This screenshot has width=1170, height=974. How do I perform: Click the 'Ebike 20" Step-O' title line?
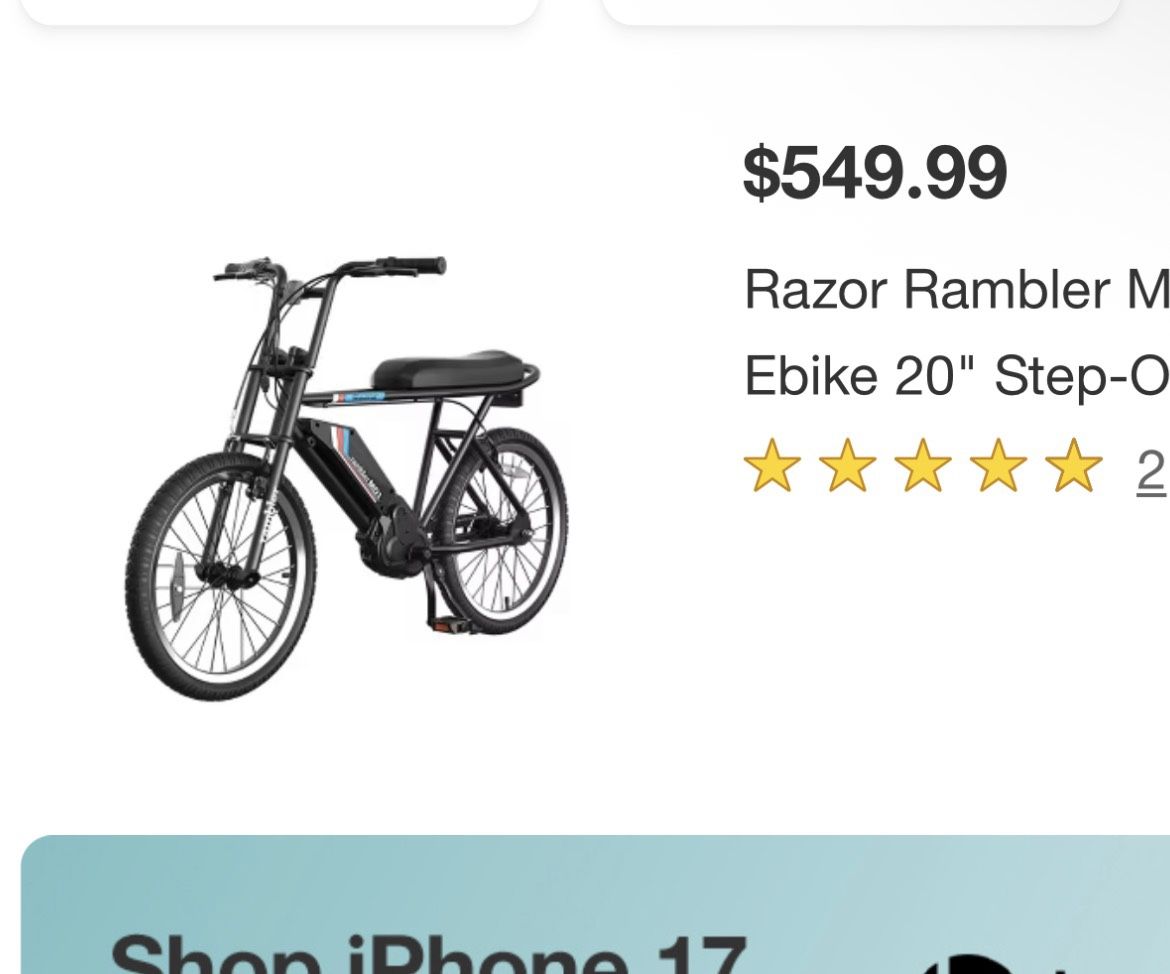click(x=957, y=375)
